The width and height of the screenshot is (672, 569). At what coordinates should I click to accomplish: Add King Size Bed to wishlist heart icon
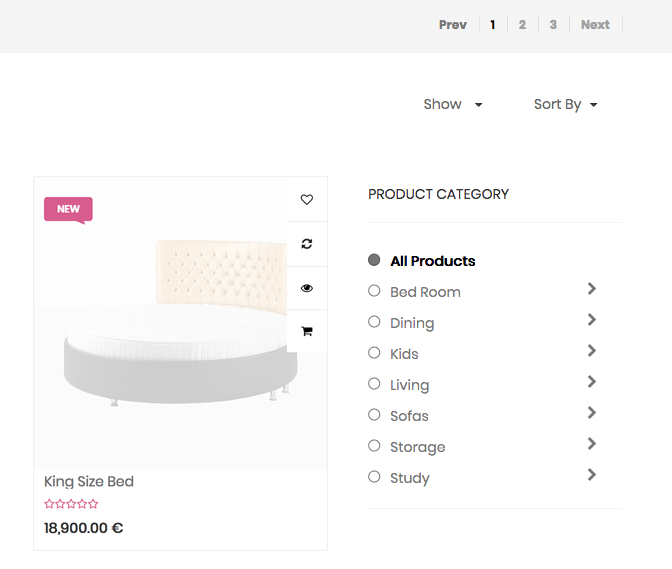point(306,200)
